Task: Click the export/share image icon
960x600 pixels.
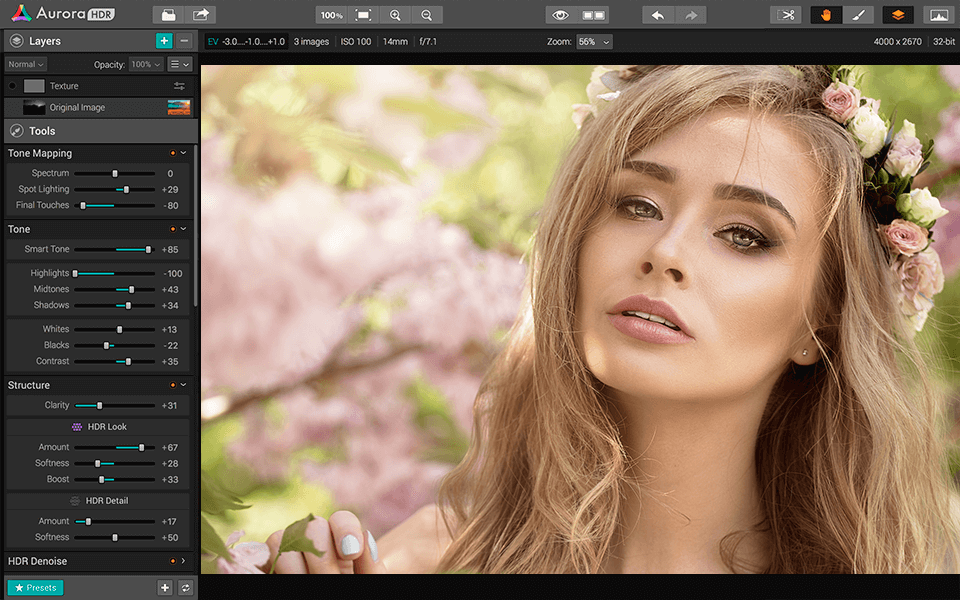Action: (201, 15)
